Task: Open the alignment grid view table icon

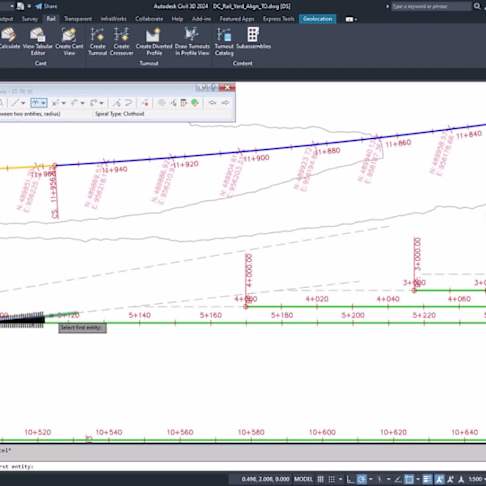Action: pos(183,103)
